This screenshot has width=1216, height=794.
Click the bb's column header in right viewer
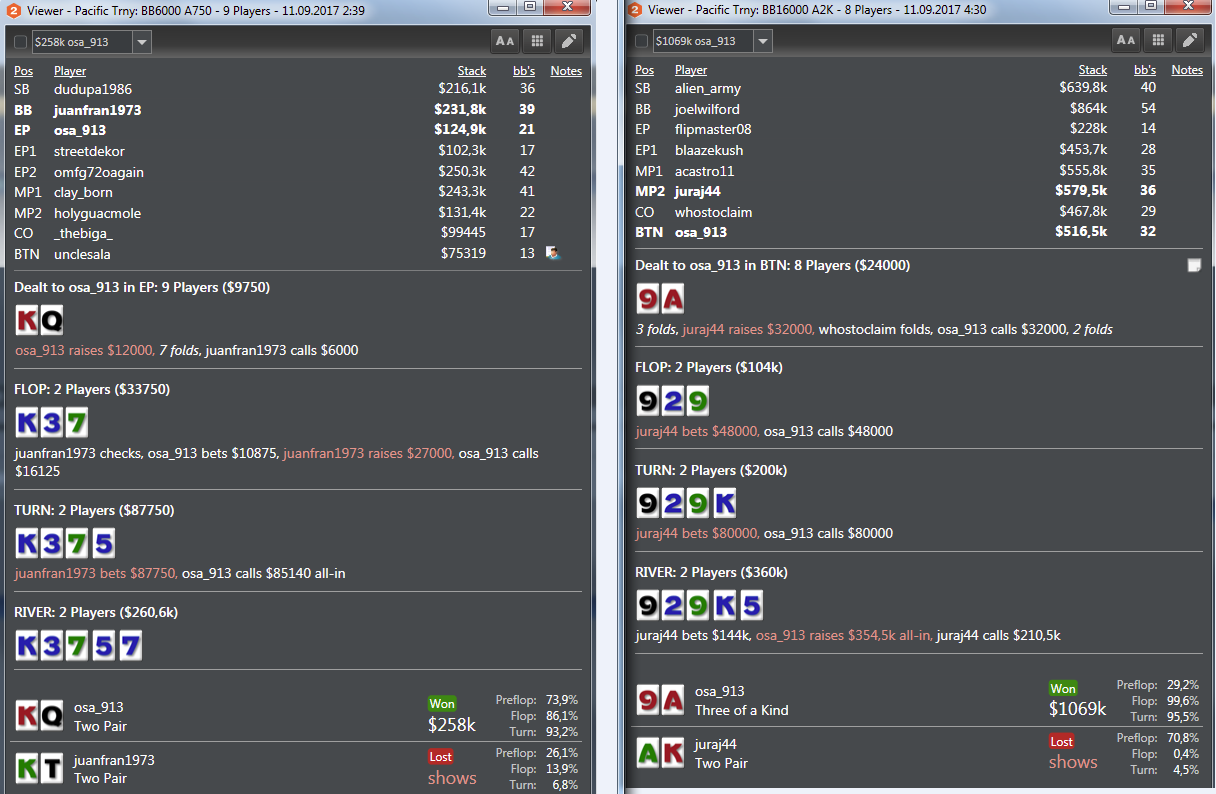pyautogui.click(x=1145, y=70)
